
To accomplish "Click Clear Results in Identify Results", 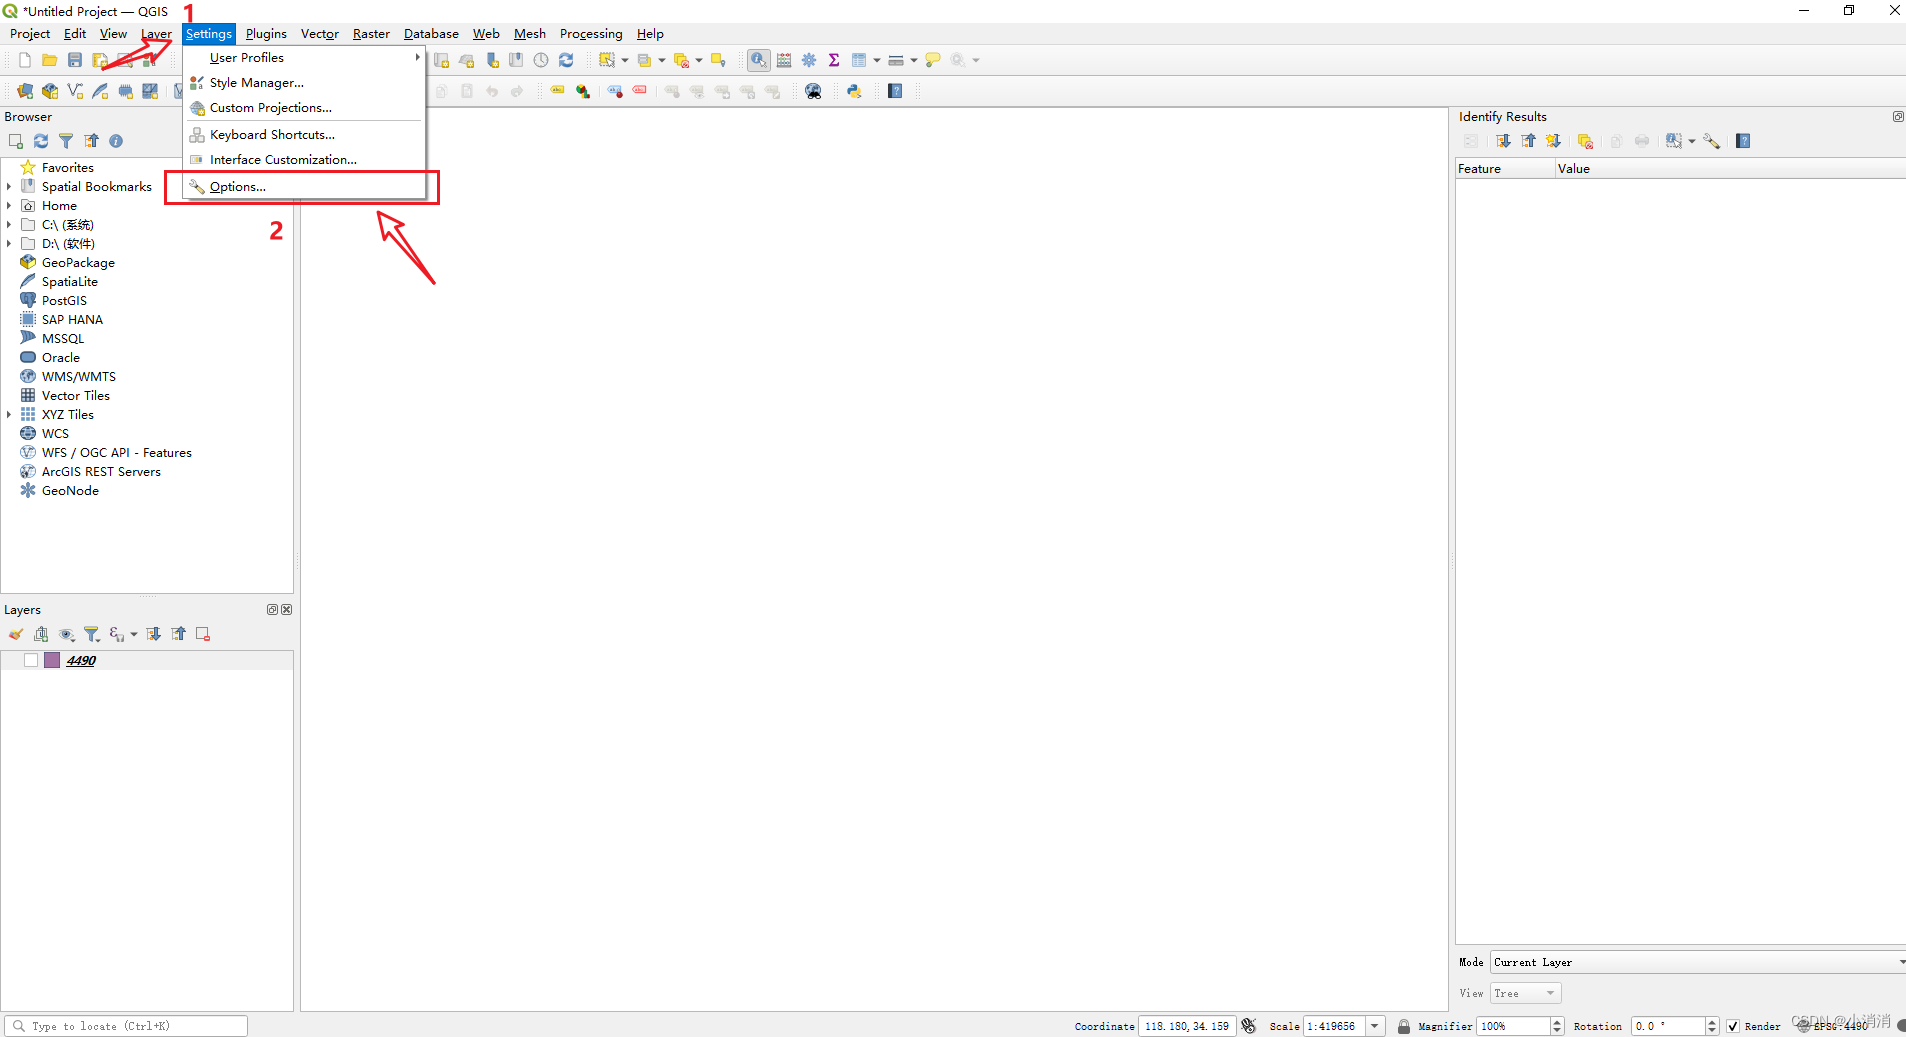I will click(x=1585, y=141).
